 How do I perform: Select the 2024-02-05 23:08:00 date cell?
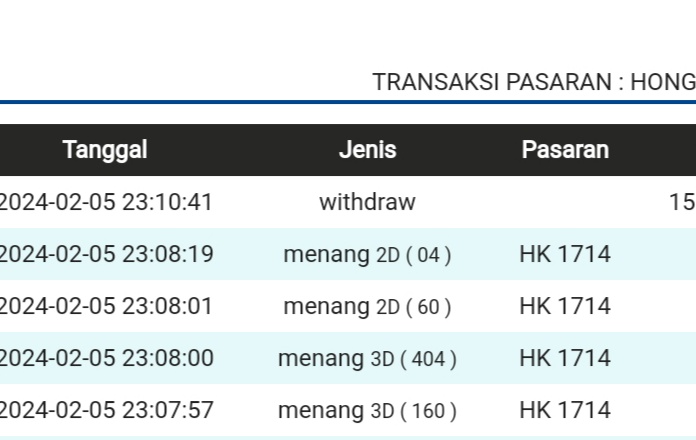(105, 358)
